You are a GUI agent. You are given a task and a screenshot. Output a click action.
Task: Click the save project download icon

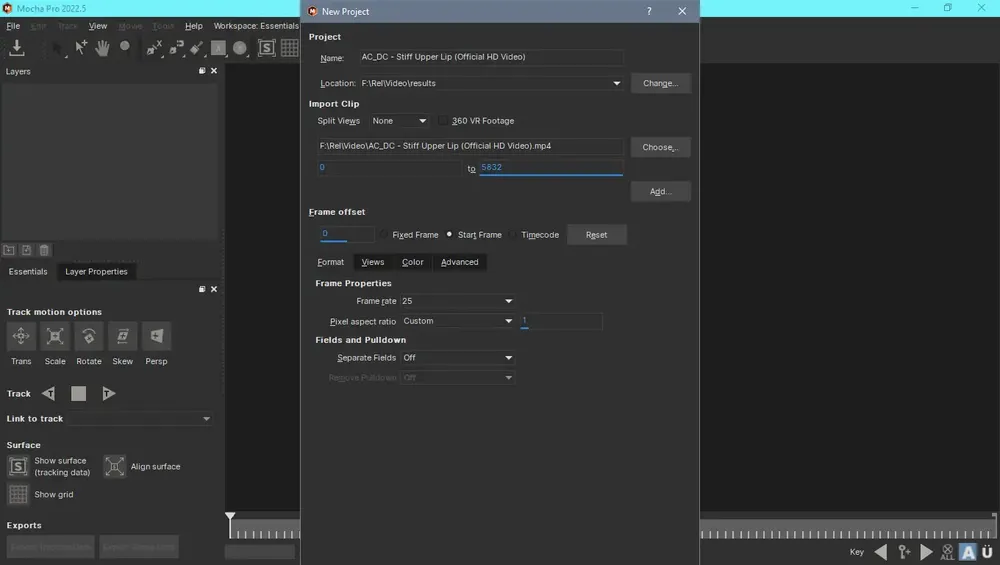[x=17, y=48]
